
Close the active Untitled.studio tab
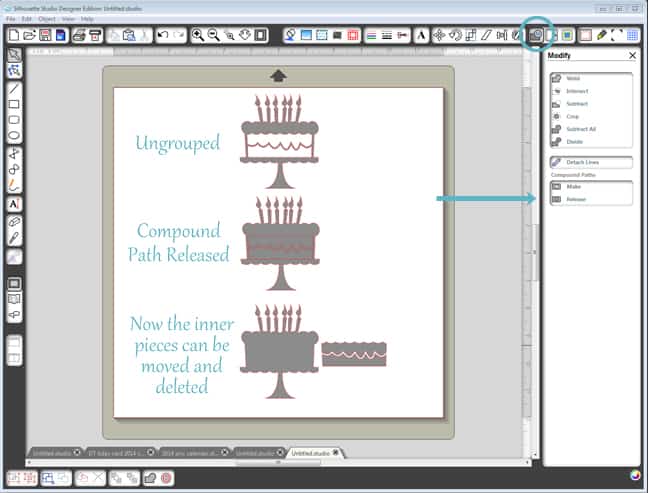pyautogui.click(x=336, y=453)
